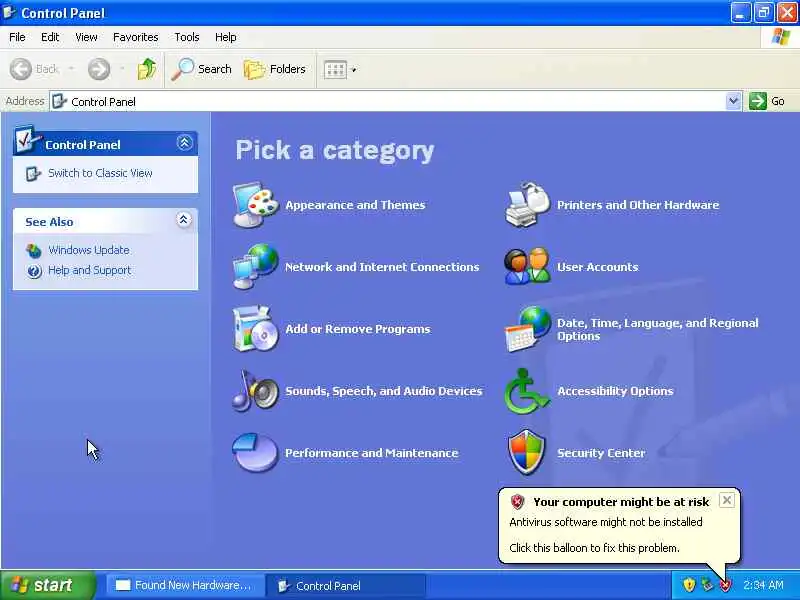Click the Search magnifier toolbar button

point(202,69)
